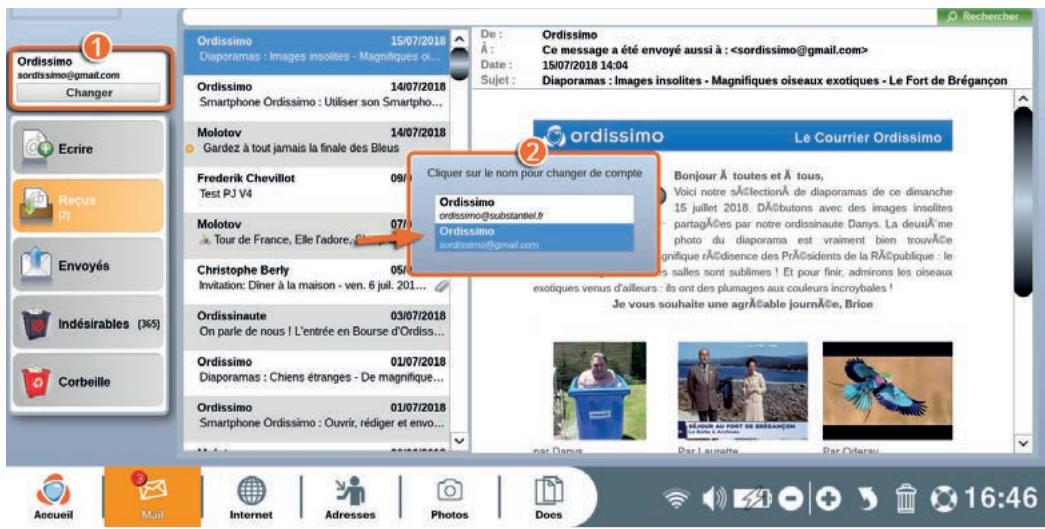Open the Docs app

548,498
